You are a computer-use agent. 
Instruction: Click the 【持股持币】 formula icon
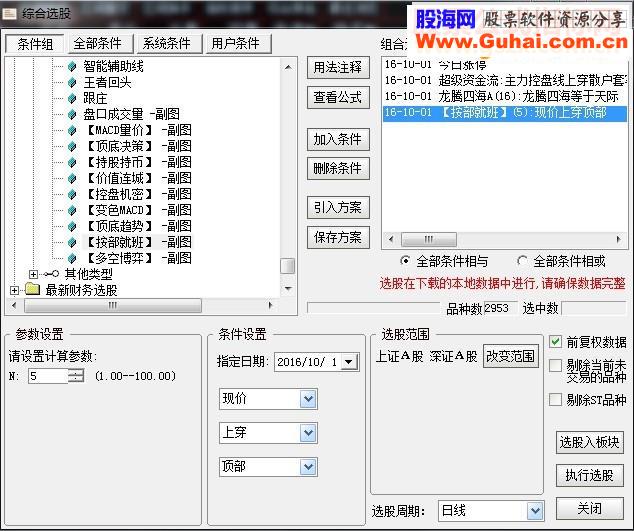point(72,162)
